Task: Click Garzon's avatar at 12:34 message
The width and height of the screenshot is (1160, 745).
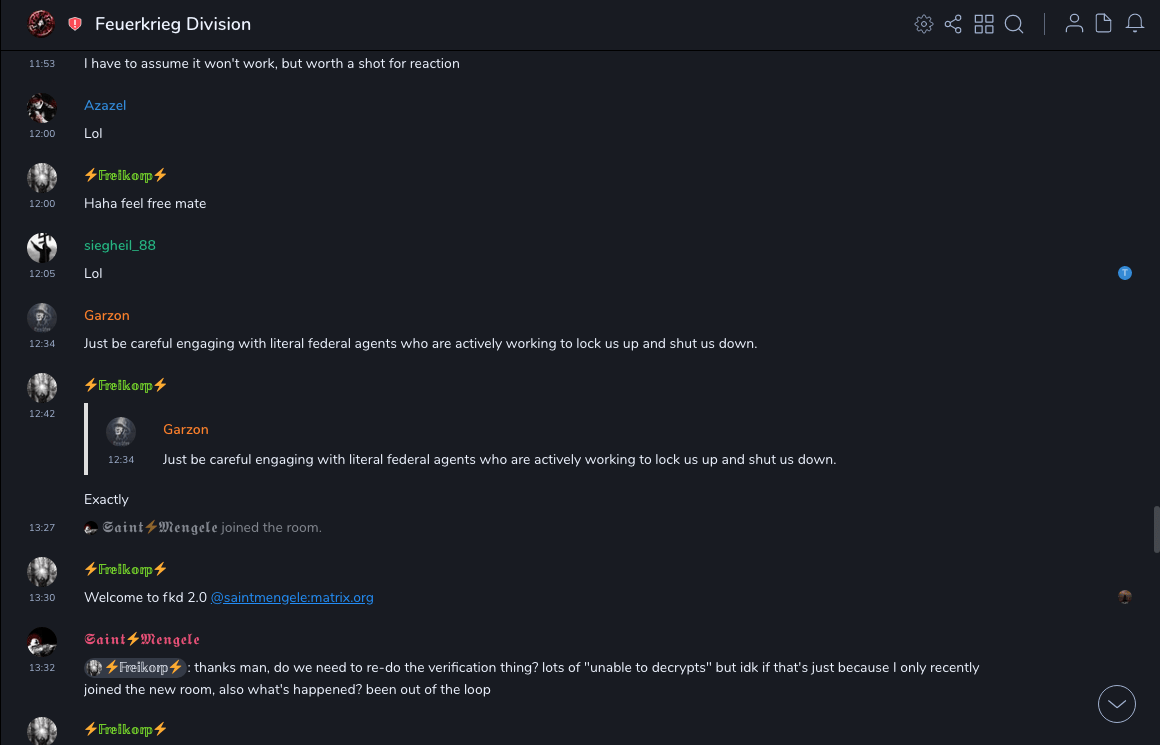Action: [x=42, y=317]
